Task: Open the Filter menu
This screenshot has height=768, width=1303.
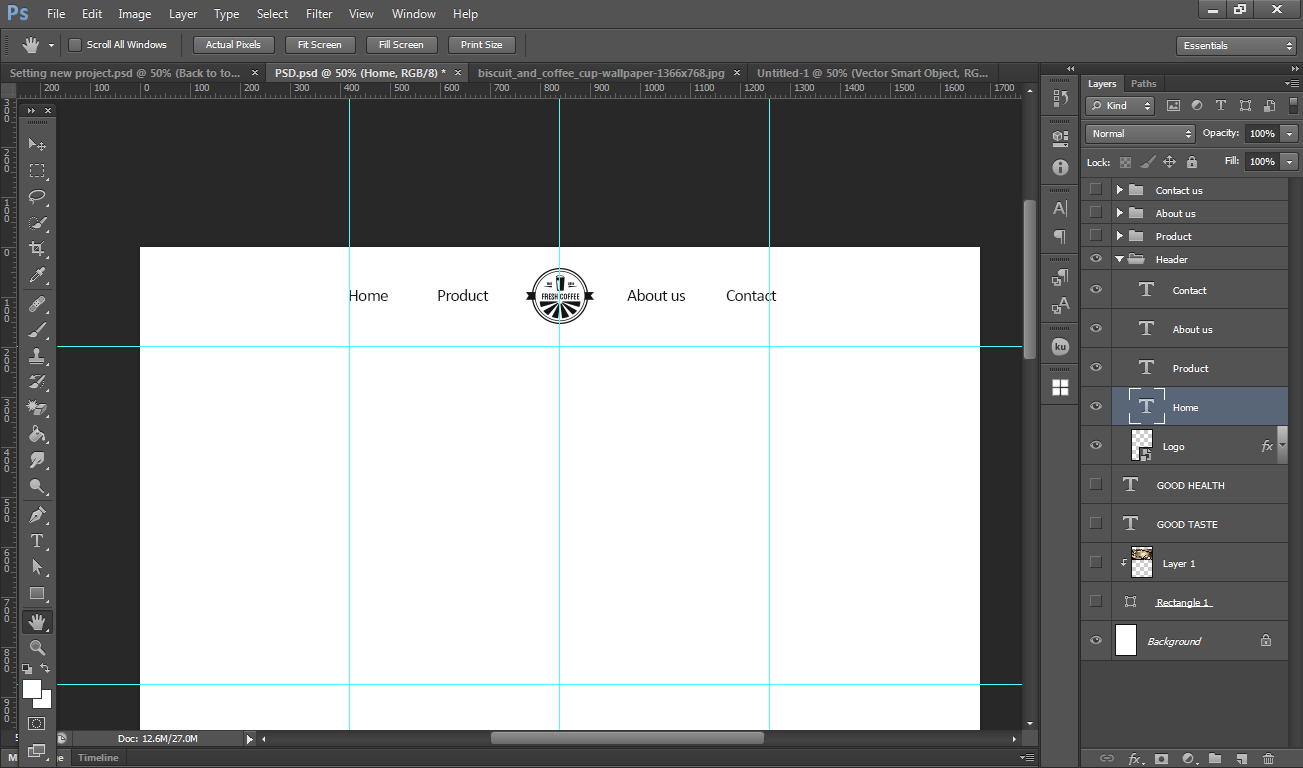Action: click(x=319, y=14)
